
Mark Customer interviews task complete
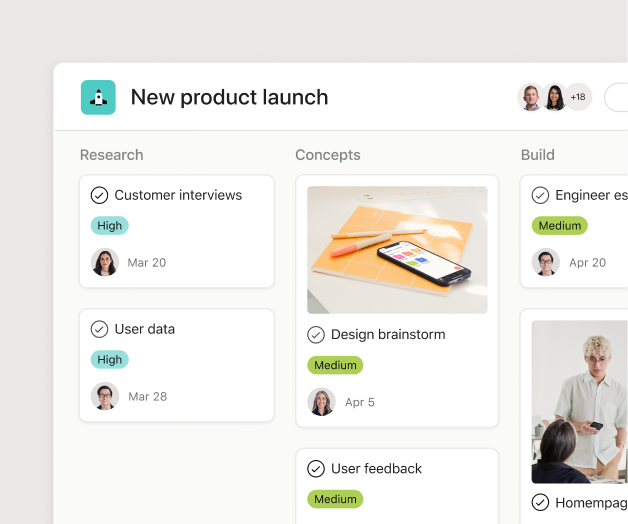tap(99, 195)
